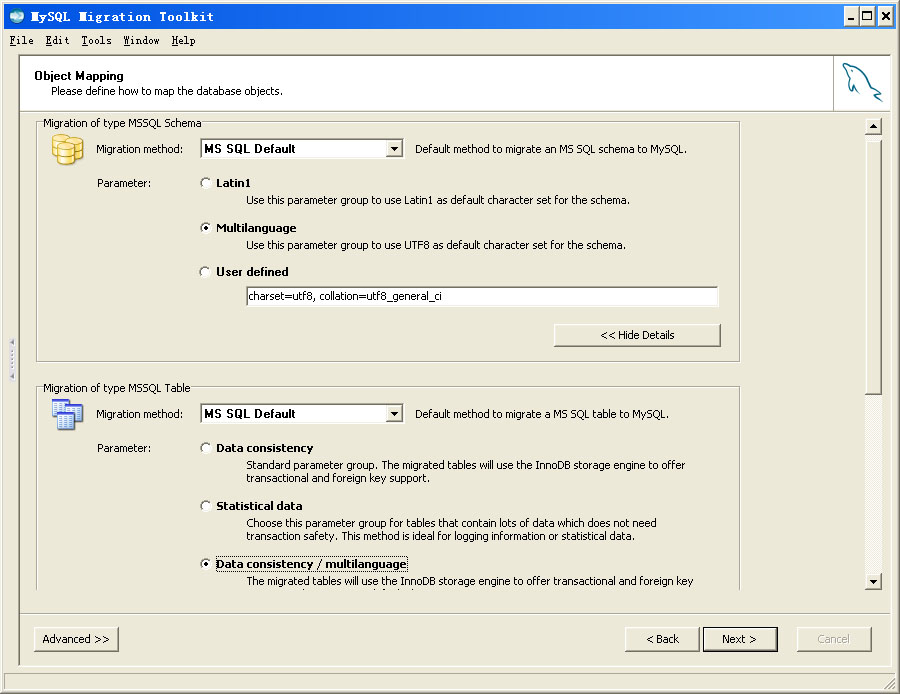900x694 pixels.
Task: Click the MSSQL Table migration icon
Action: (66, 412)
